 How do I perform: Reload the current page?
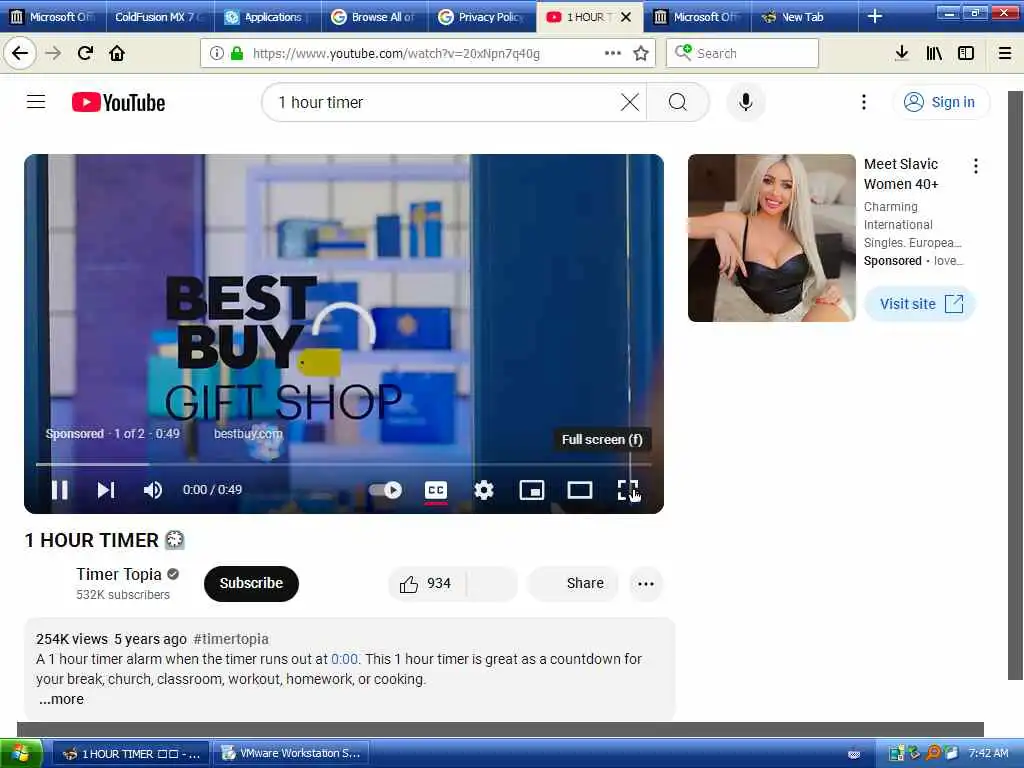click(85, 53)
